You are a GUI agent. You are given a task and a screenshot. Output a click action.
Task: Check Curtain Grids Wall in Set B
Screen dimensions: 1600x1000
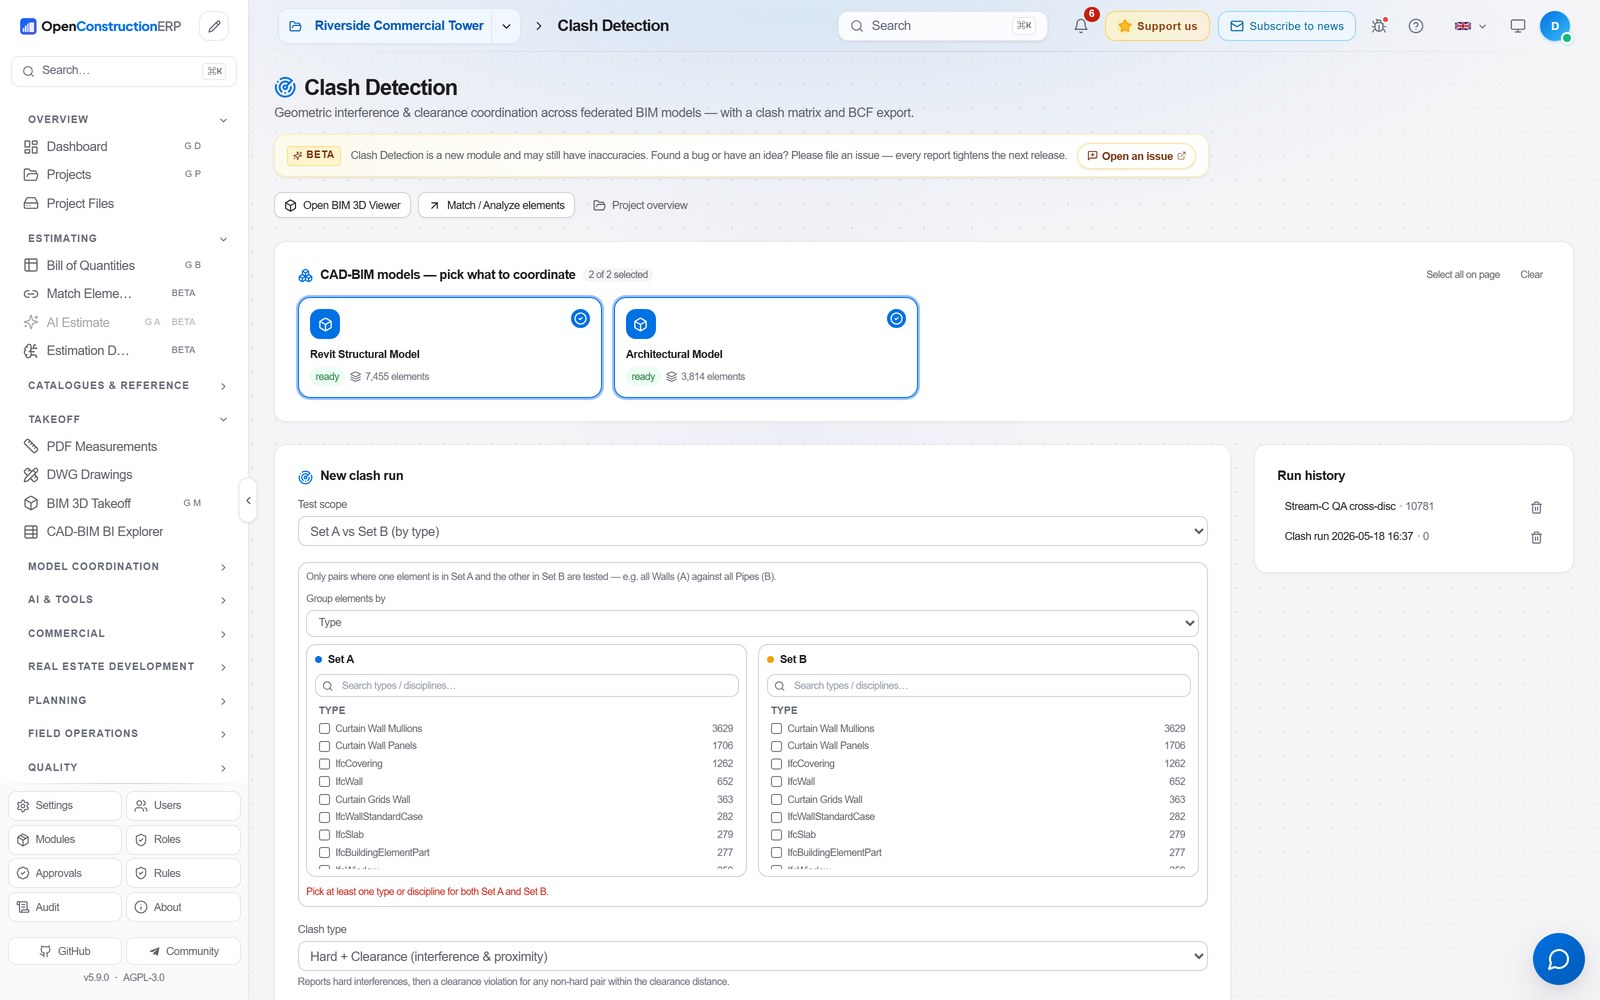[776, 799]
